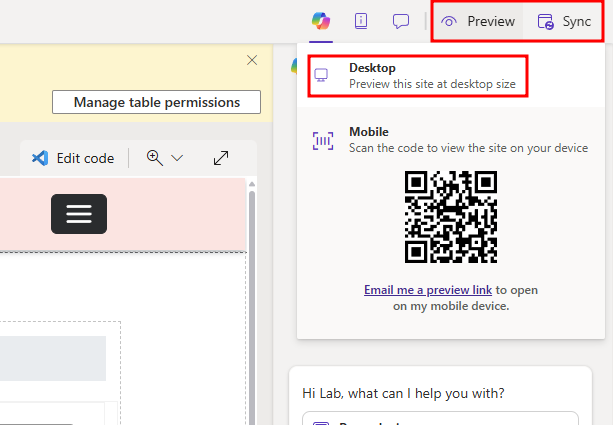
Task: Click Manage table permissions button
Action: pyautogui.click(x=156, y=102)
